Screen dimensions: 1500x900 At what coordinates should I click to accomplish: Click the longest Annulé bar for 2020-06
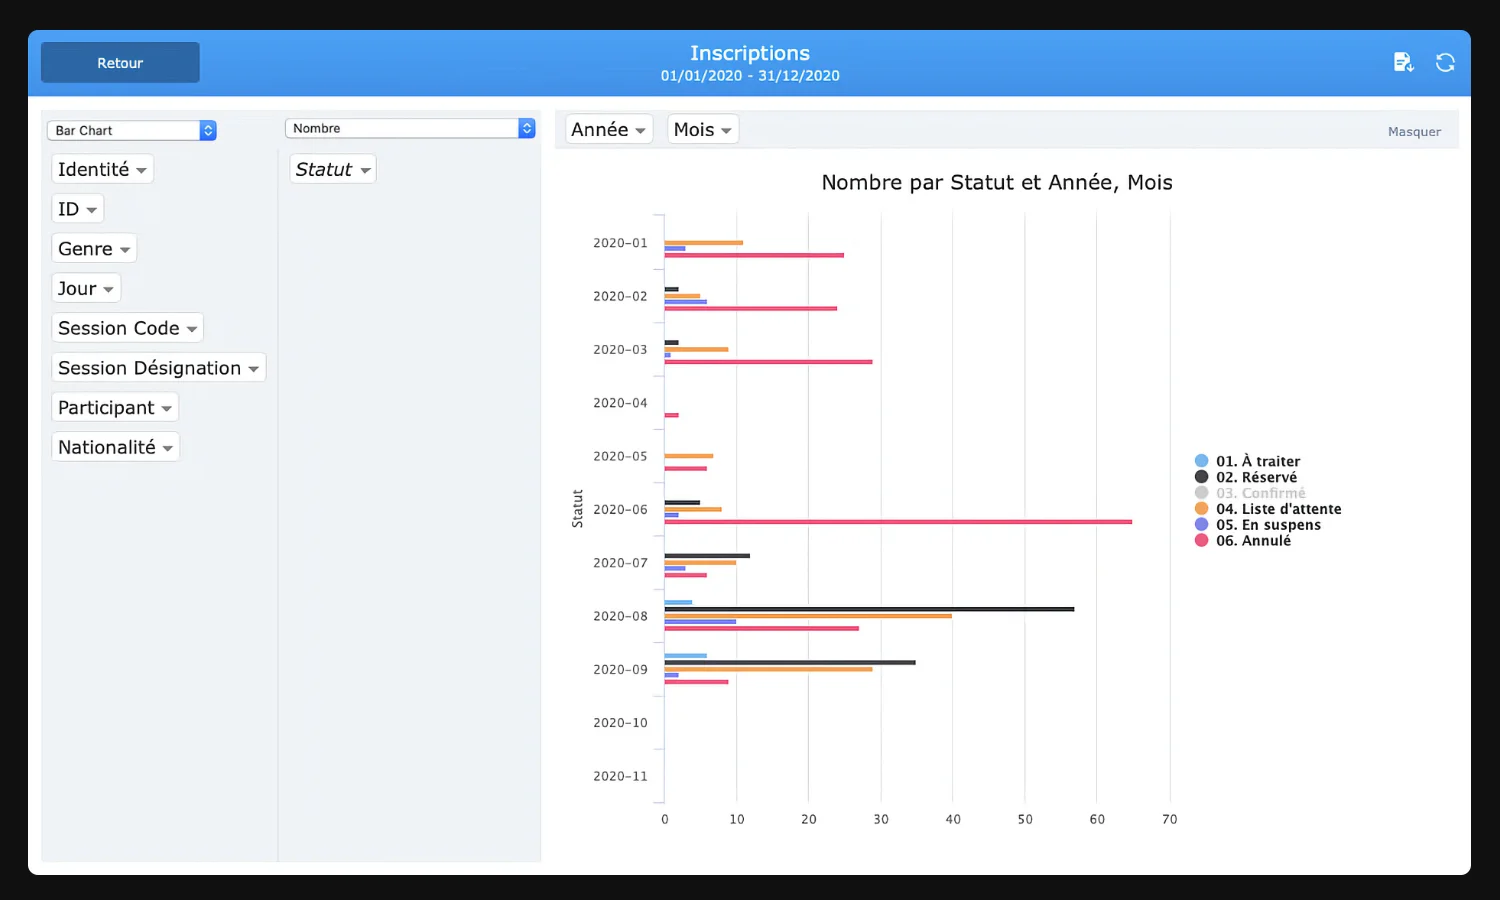click(897, 522)
